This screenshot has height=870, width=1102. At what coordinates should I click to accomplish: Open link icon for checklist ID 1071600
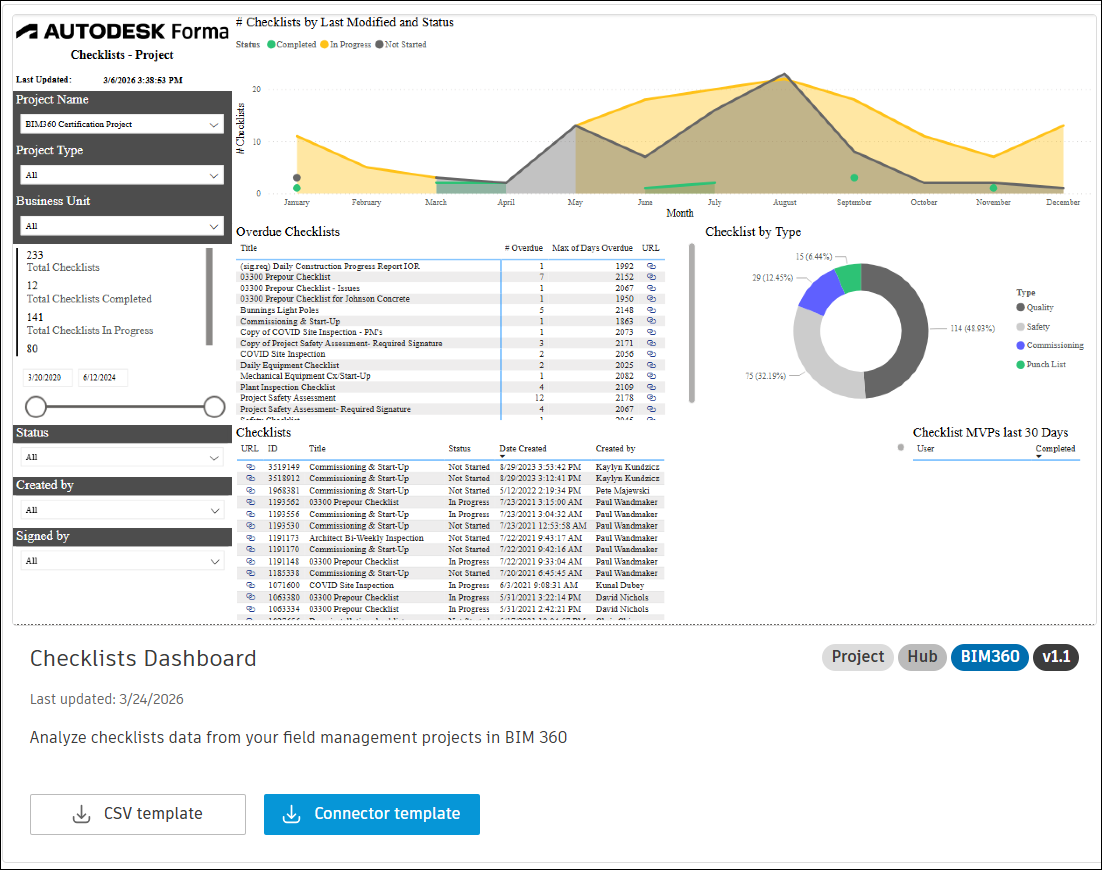coord(250,585)
